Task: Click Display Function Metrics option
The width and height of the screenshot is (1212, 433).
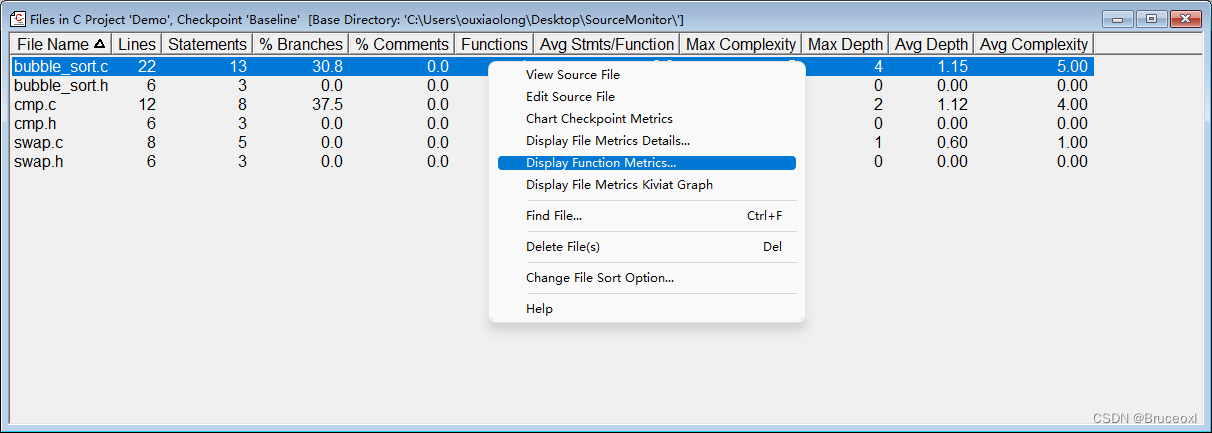Action: point(600,163)
